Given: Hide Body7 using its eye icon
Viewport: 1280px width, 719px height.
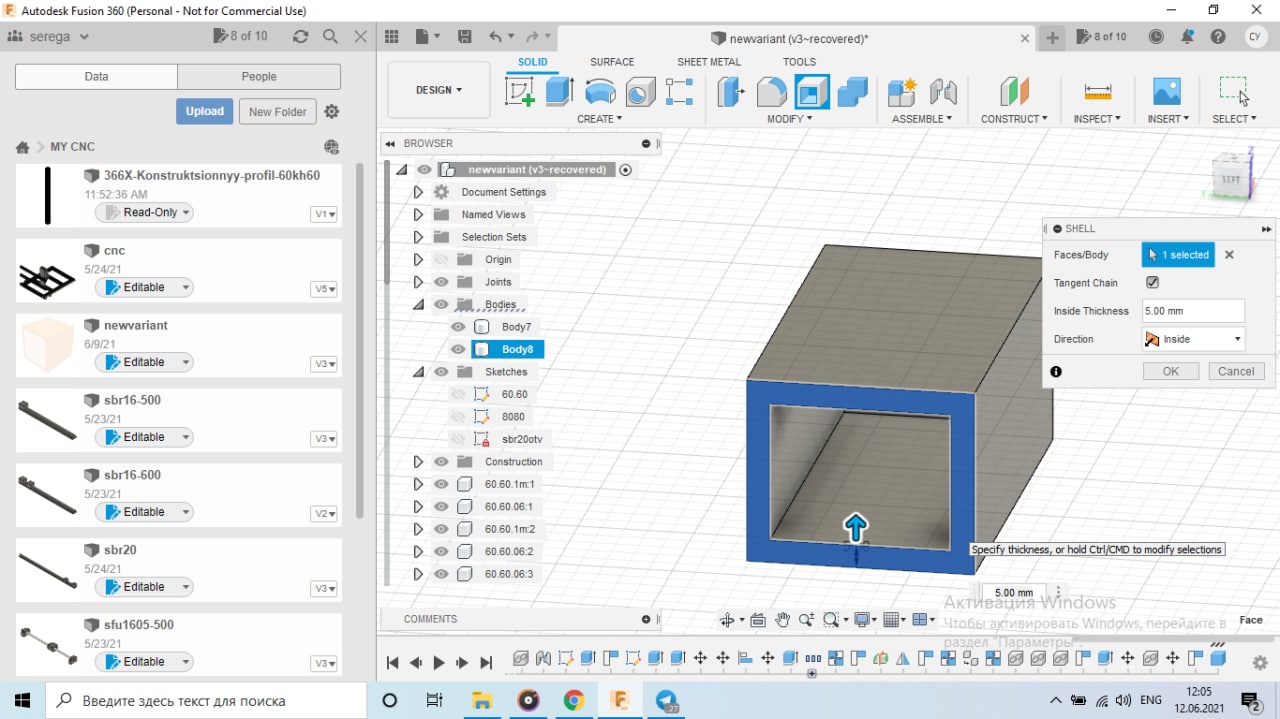Looking at the screenshot, I should [x=458, y=327].
